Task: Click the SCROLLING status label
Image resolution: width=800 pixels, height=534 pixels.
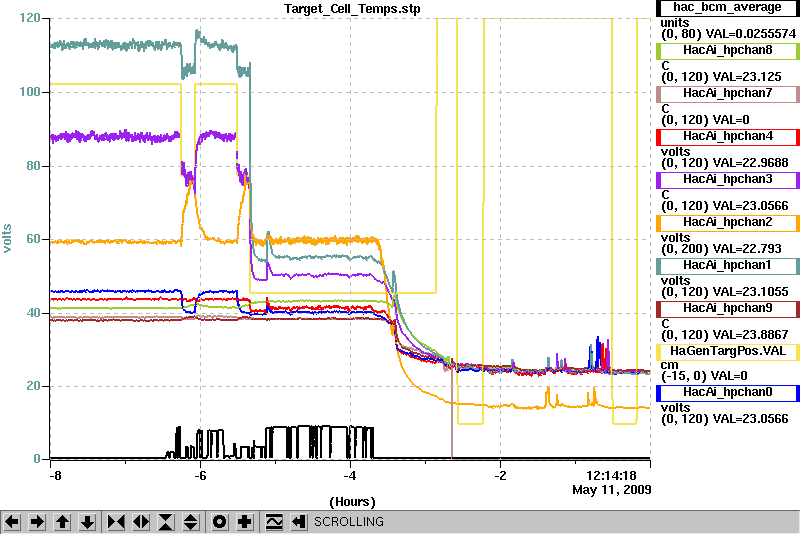Action: (x=348, y=522)
